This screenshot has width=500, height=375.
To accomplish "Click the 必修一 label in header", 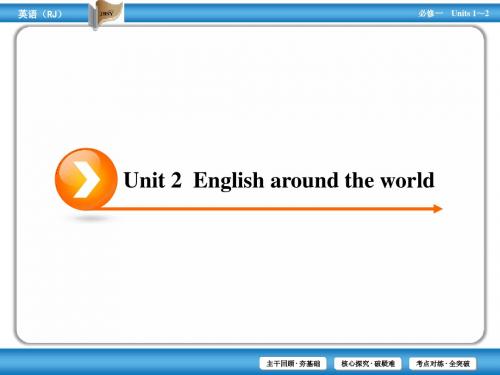I will coord(430,13).
